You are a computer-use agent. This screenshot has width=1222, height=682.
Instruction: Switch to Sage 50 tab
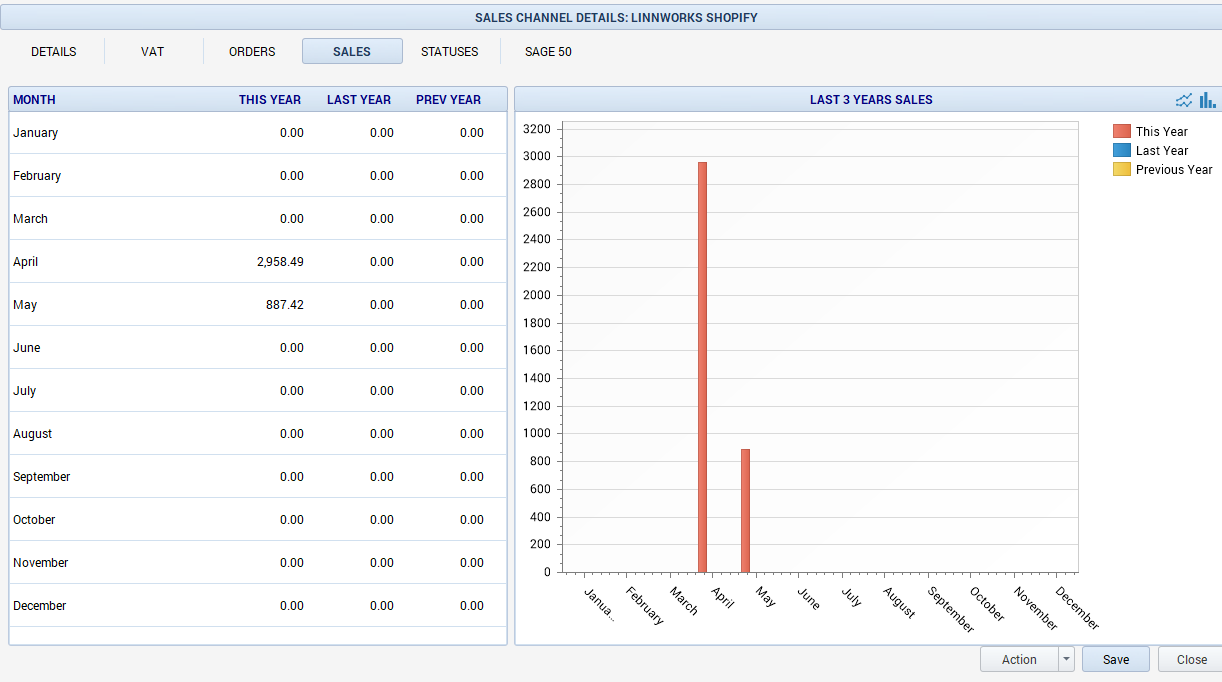point(548,52)
